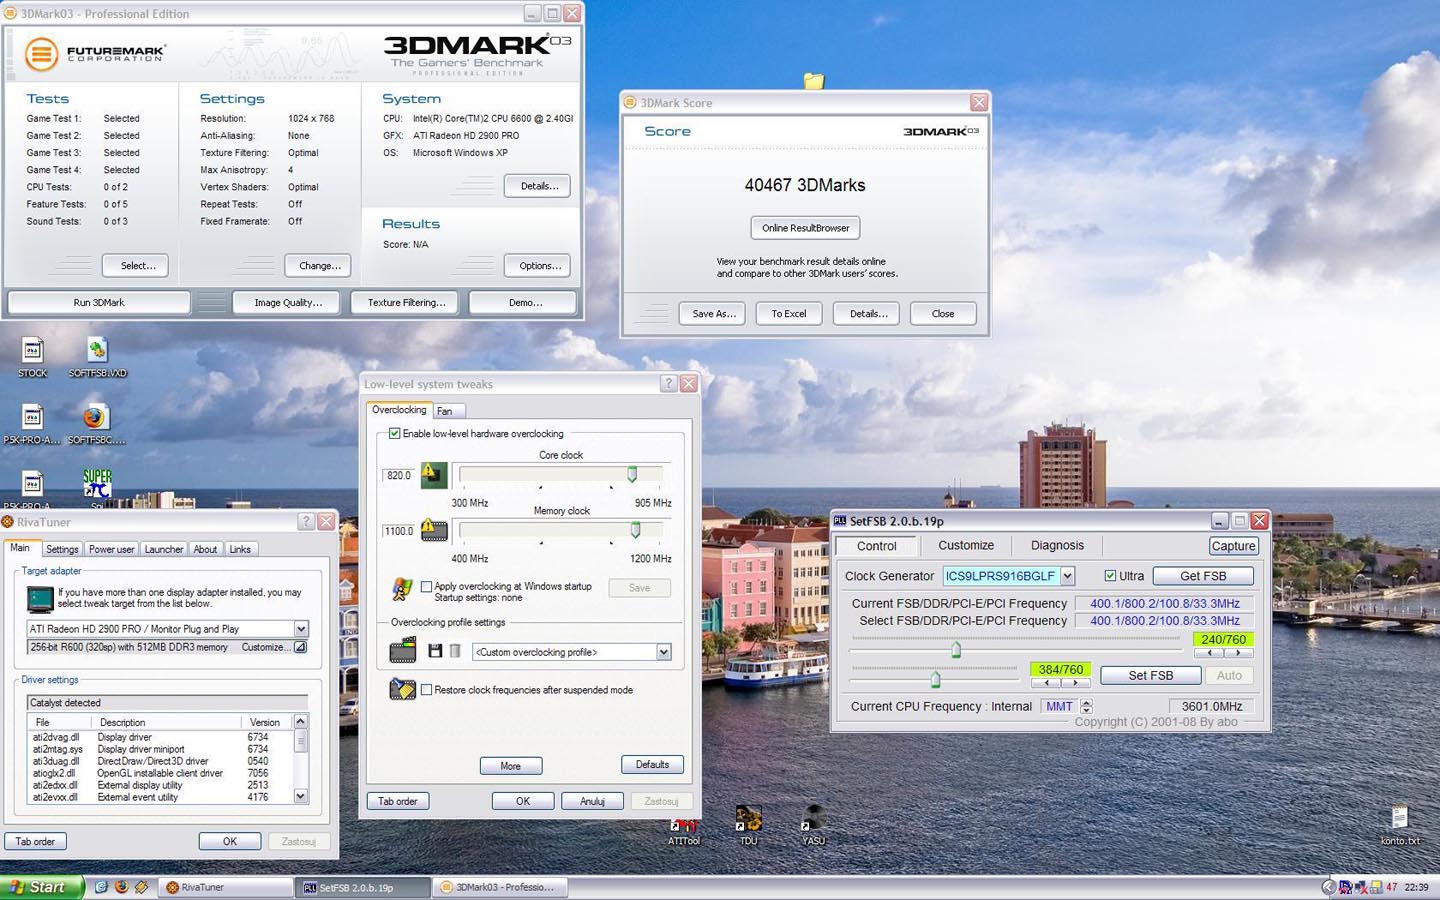Click the overclocking profile card icon

point(402,651)
